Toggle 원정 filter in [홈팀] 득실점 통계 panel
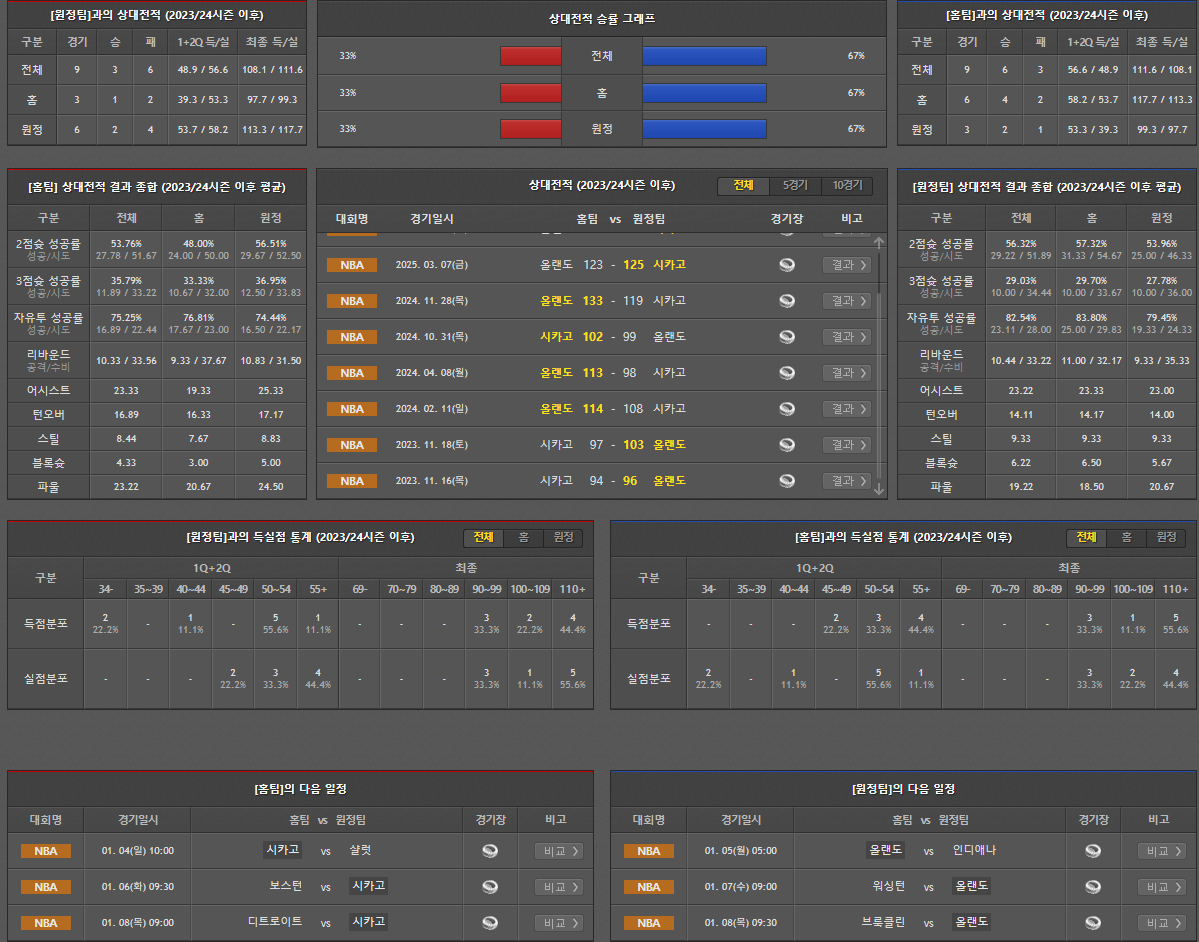The height and width of the screenshot is (942, 1199). [1166, 538]
